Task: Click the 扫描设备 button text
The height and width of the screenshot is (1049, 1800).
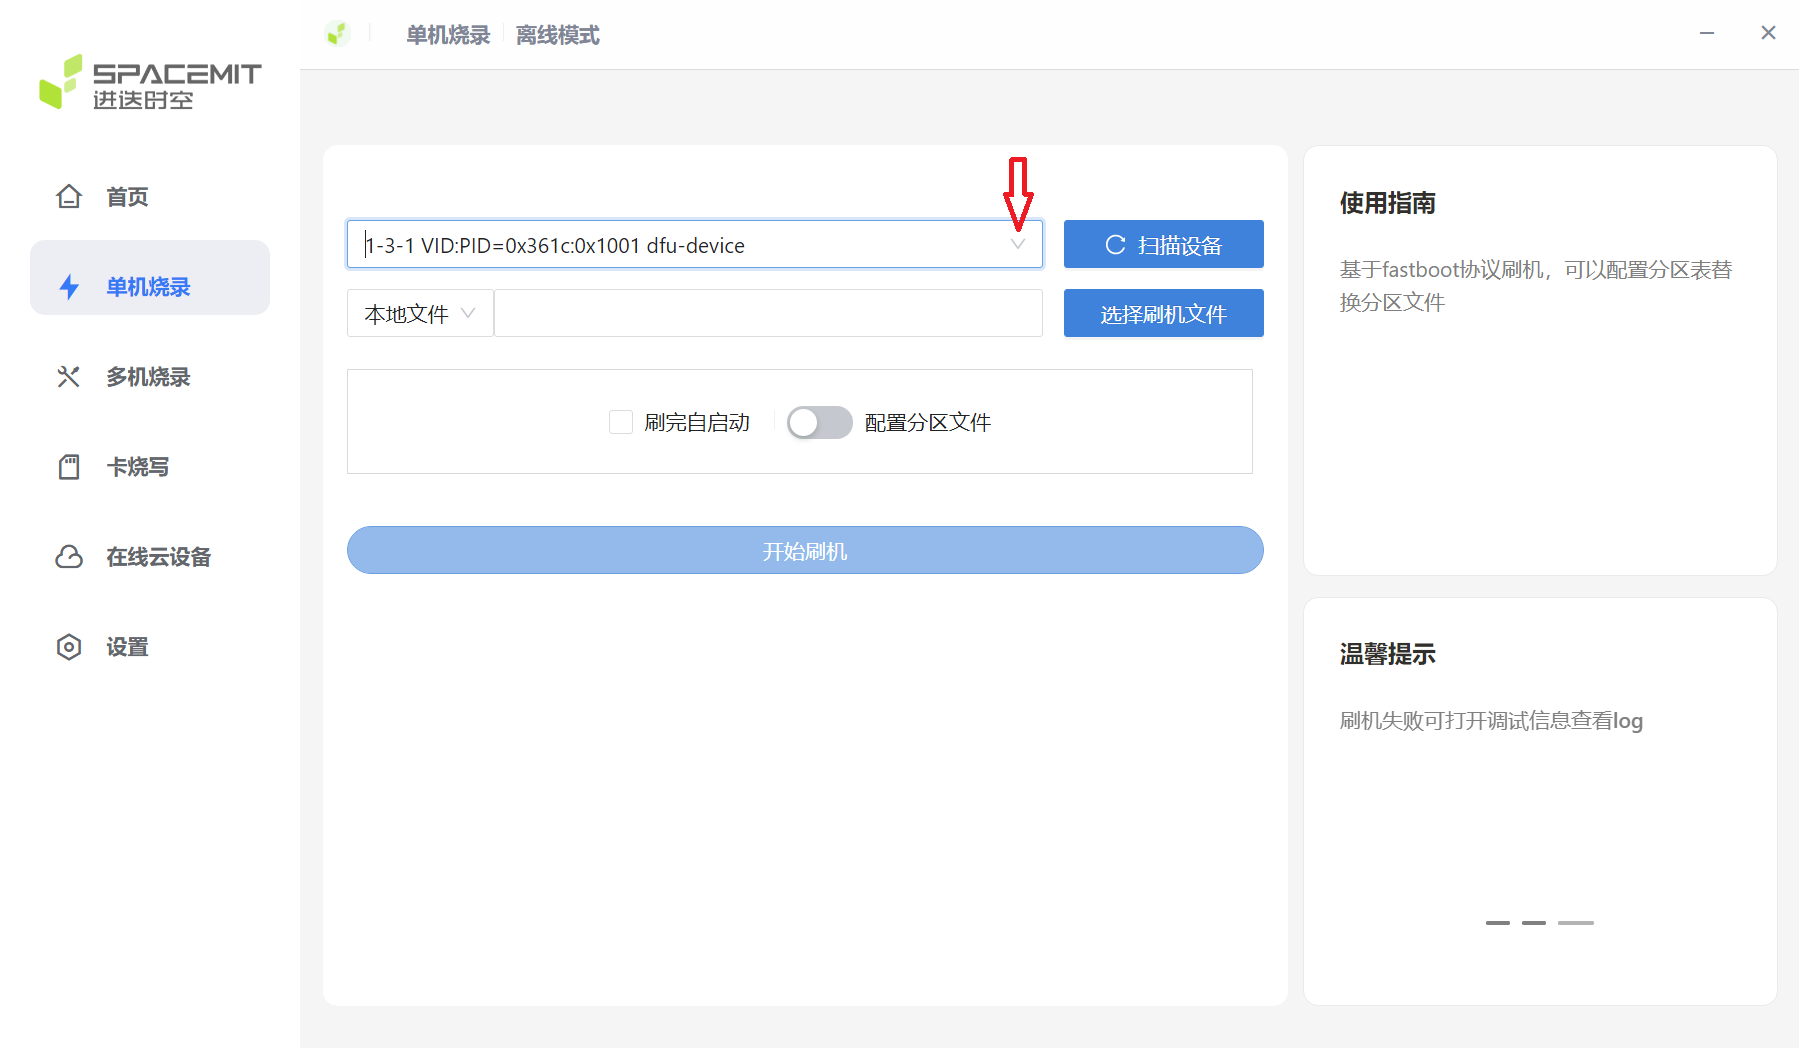Action: 1180,245
